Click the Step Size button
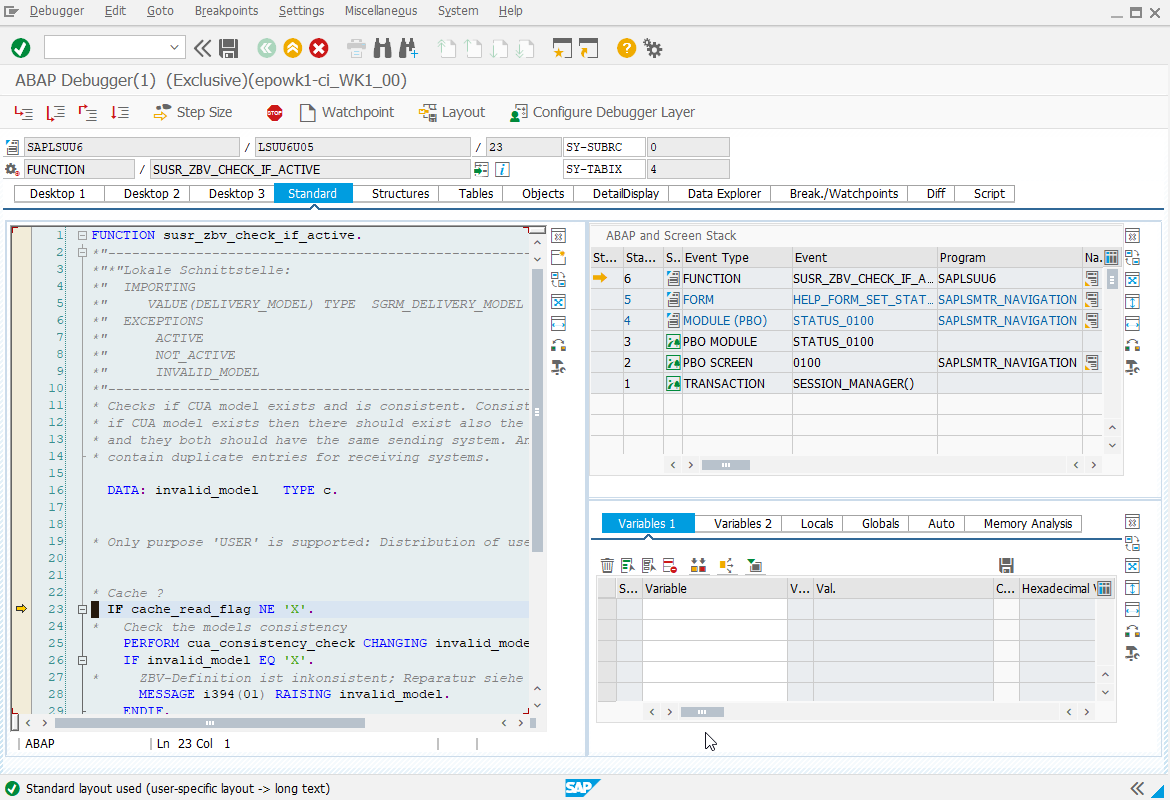This screenshot has width=1170, height=800. tap(194, 113)
